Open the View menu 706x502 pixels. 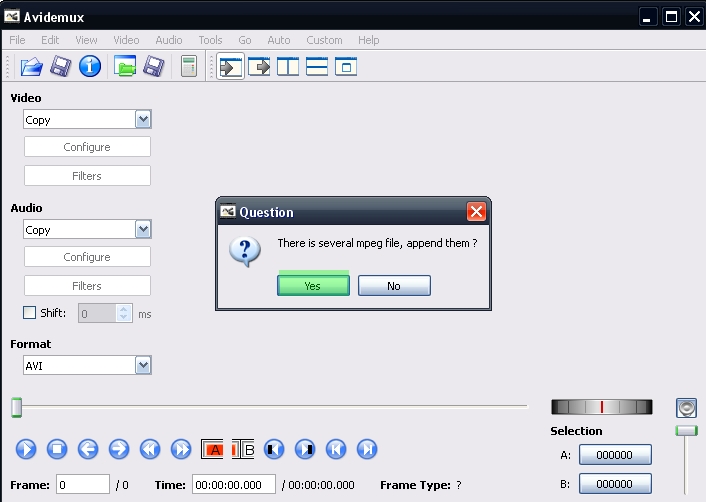(x=86, y=40)
